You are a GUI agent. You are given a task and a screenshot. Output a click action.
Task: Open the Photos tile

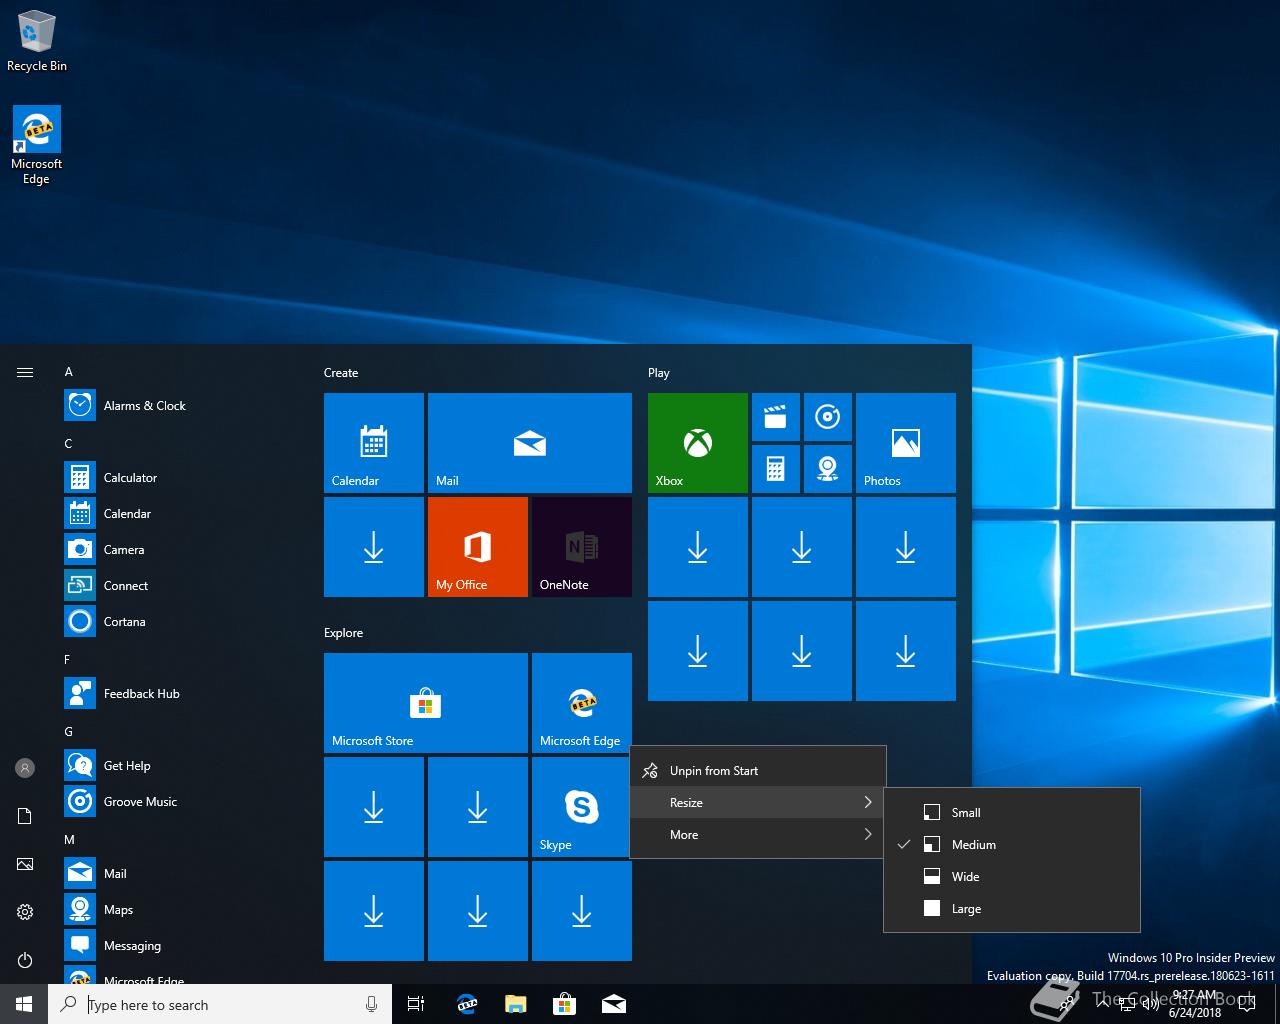[x=906, y=443]
